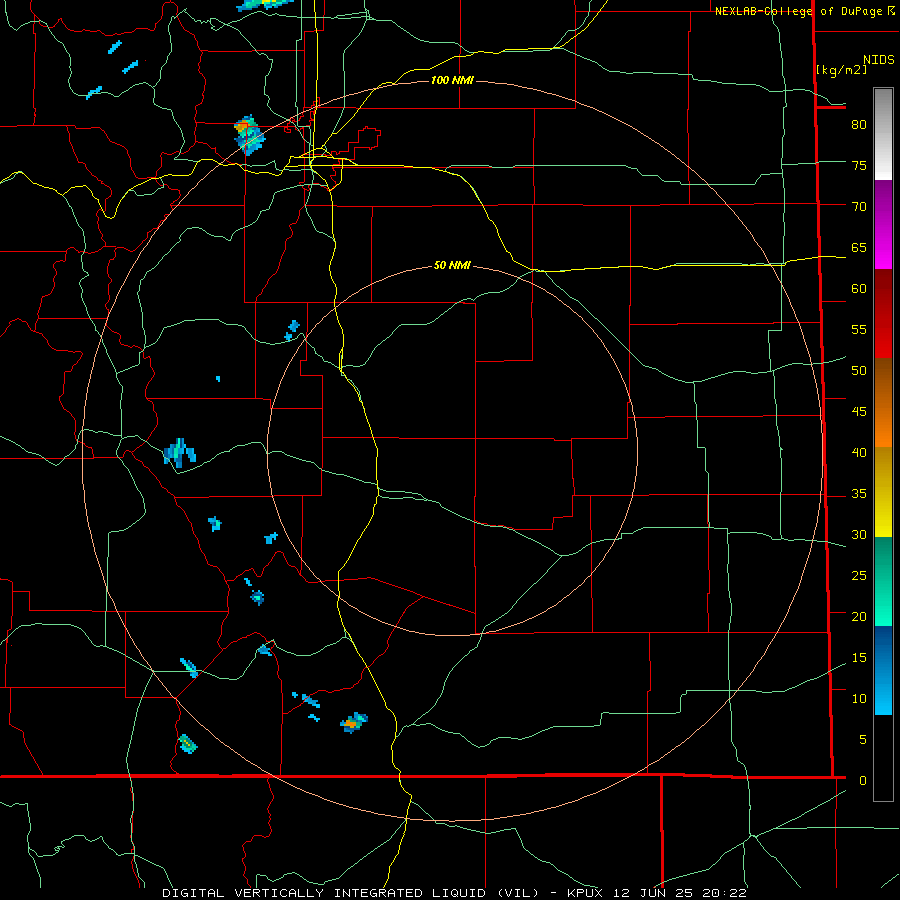Pick the gray-white segment of the color bar
Image resolution: width=900 pixels, height=900 pixels.
(883, 134)
